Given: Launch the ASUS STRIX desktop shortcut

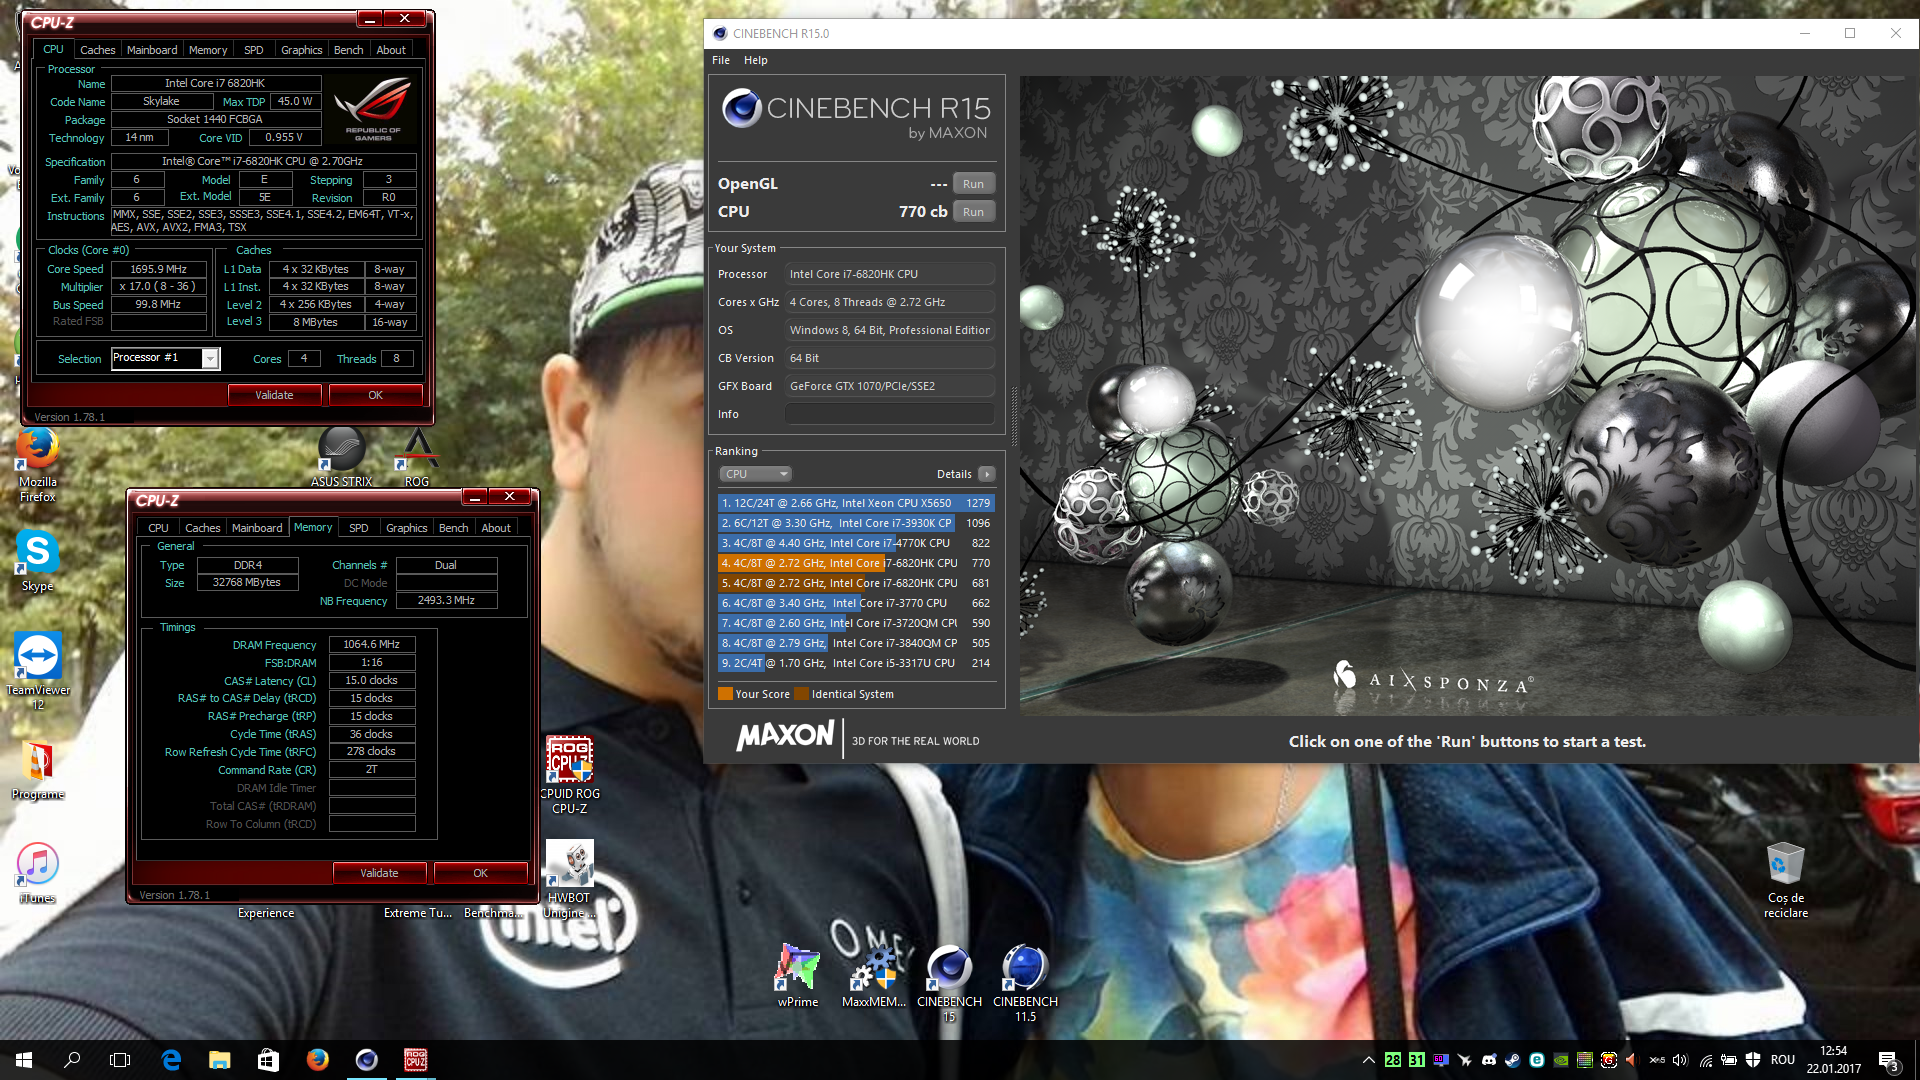Looking at the screenshot, I should [x=341, y=457].
